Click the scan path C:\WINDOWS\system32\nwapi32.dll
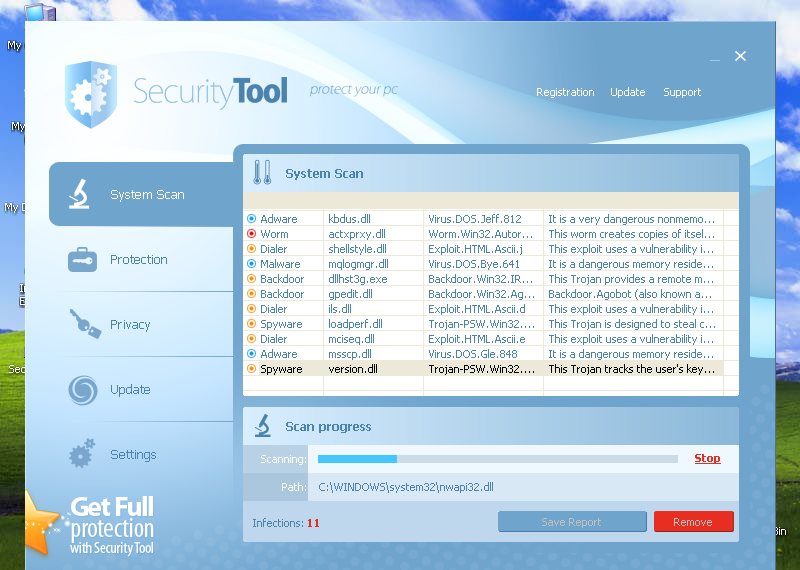Image resolution: width=800 pixels, height=570 pixels. tap(406, 487)
